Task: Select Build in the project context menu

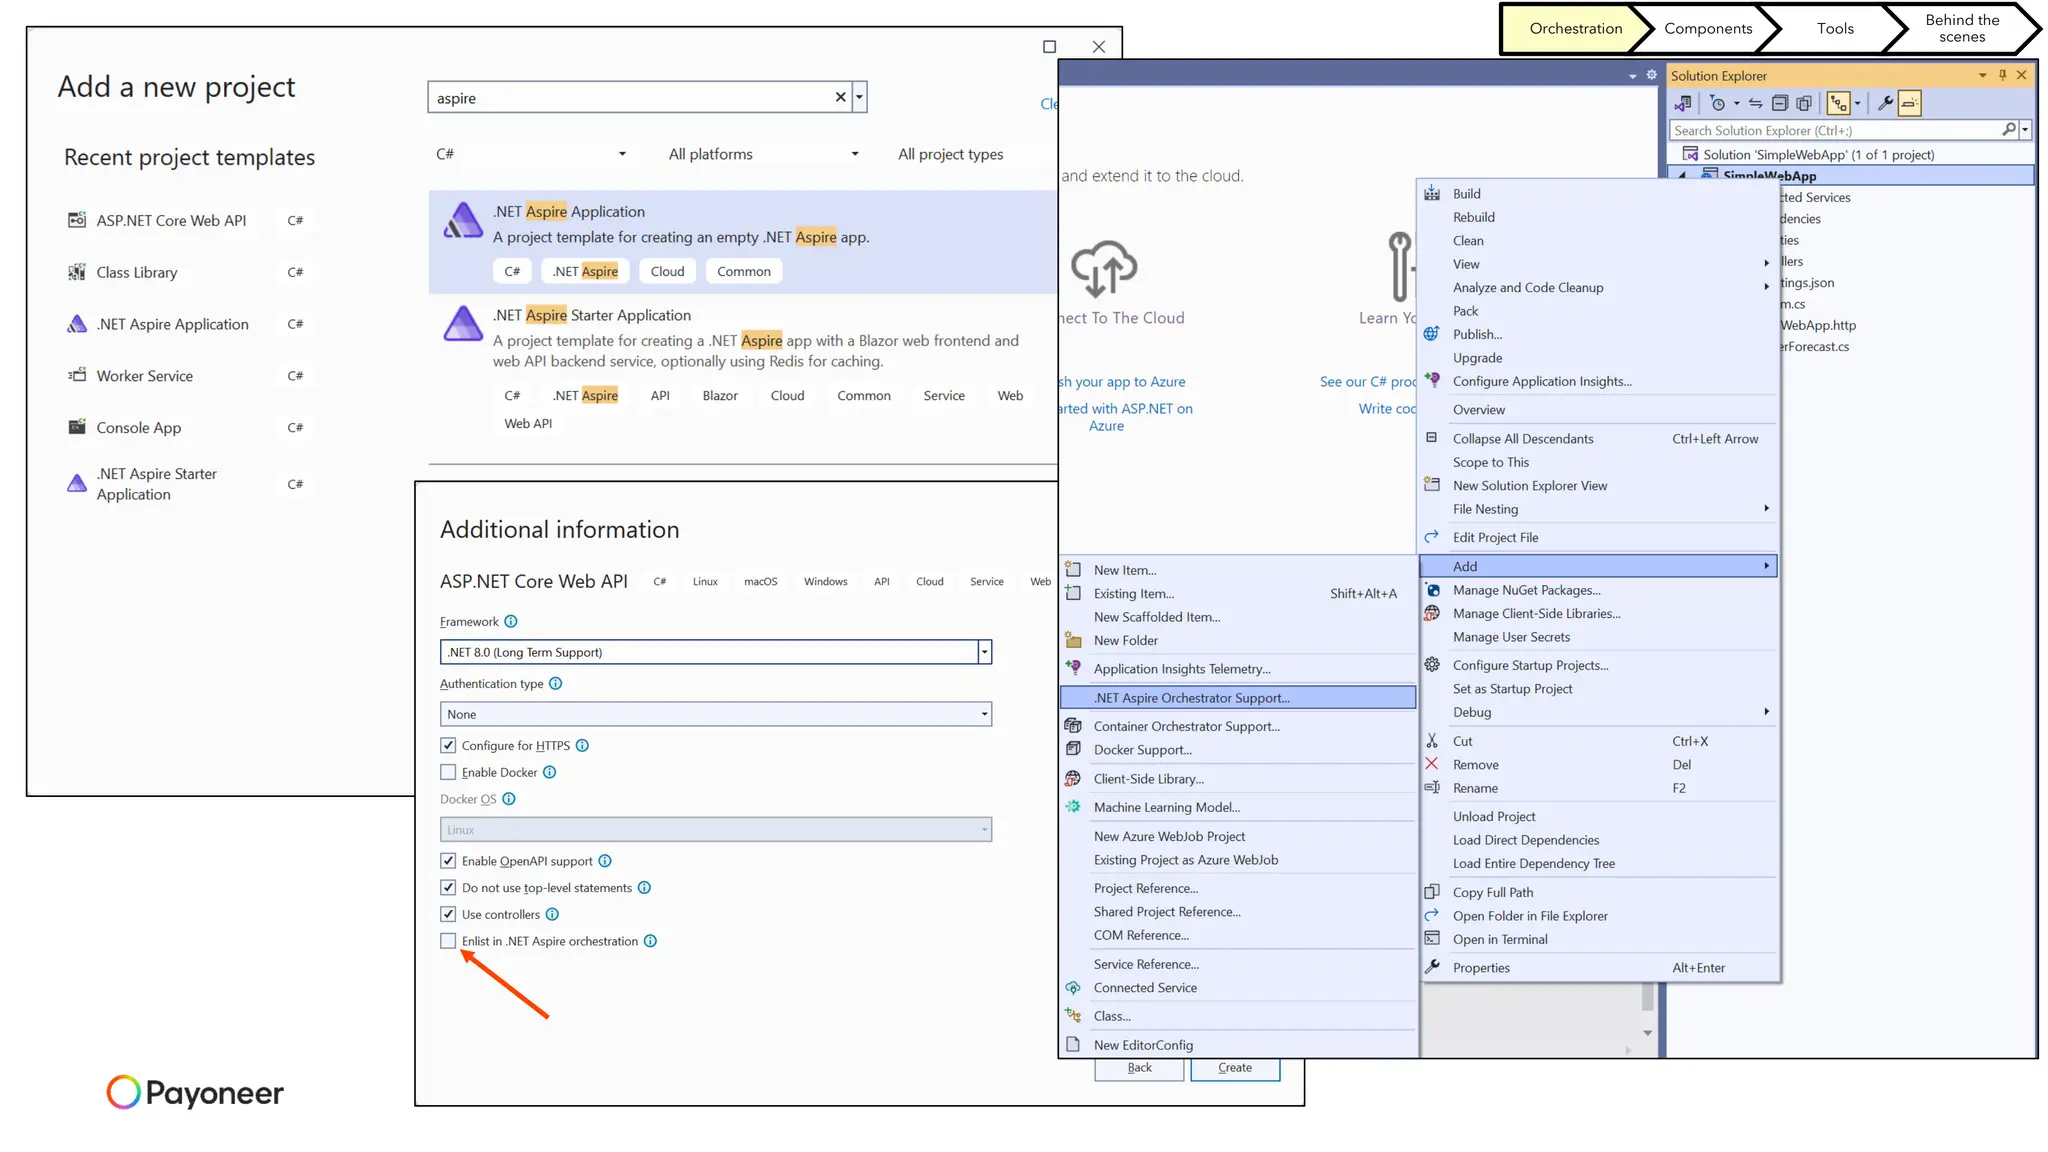Action: (x=1599, y=193)
